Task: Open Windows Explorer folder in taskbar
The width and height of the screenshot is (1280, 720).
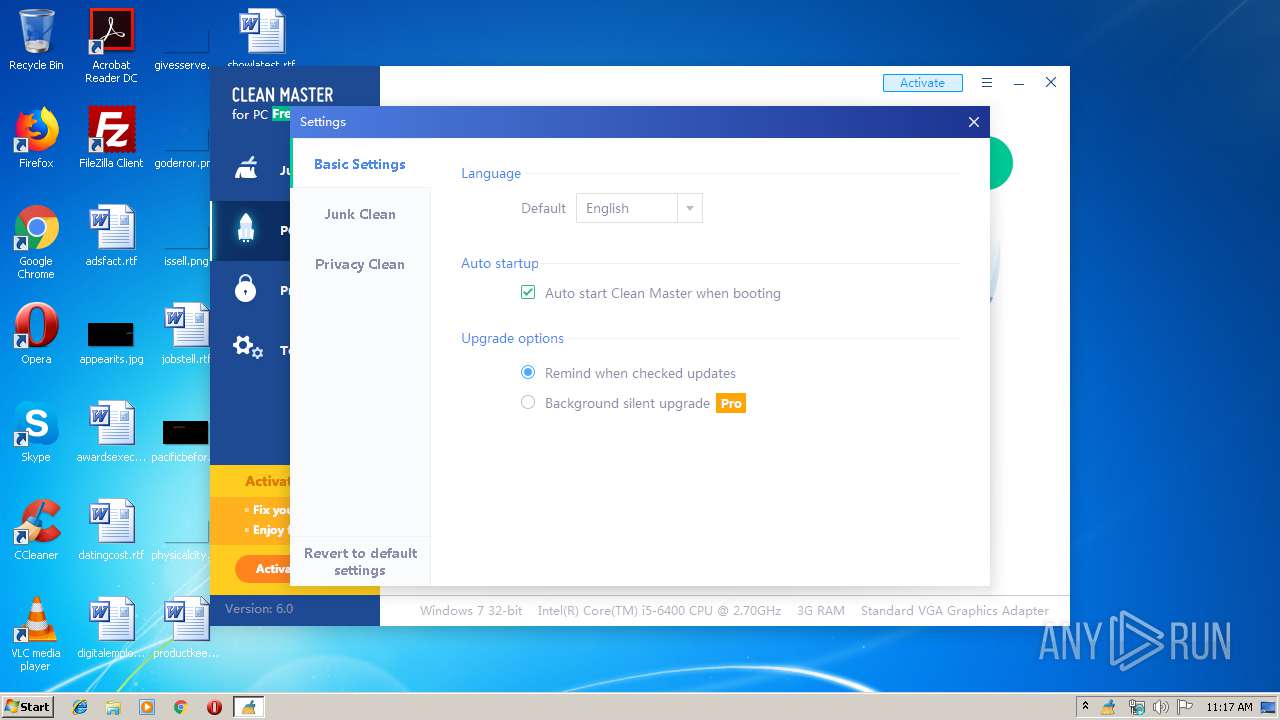Action: [113, 707]
